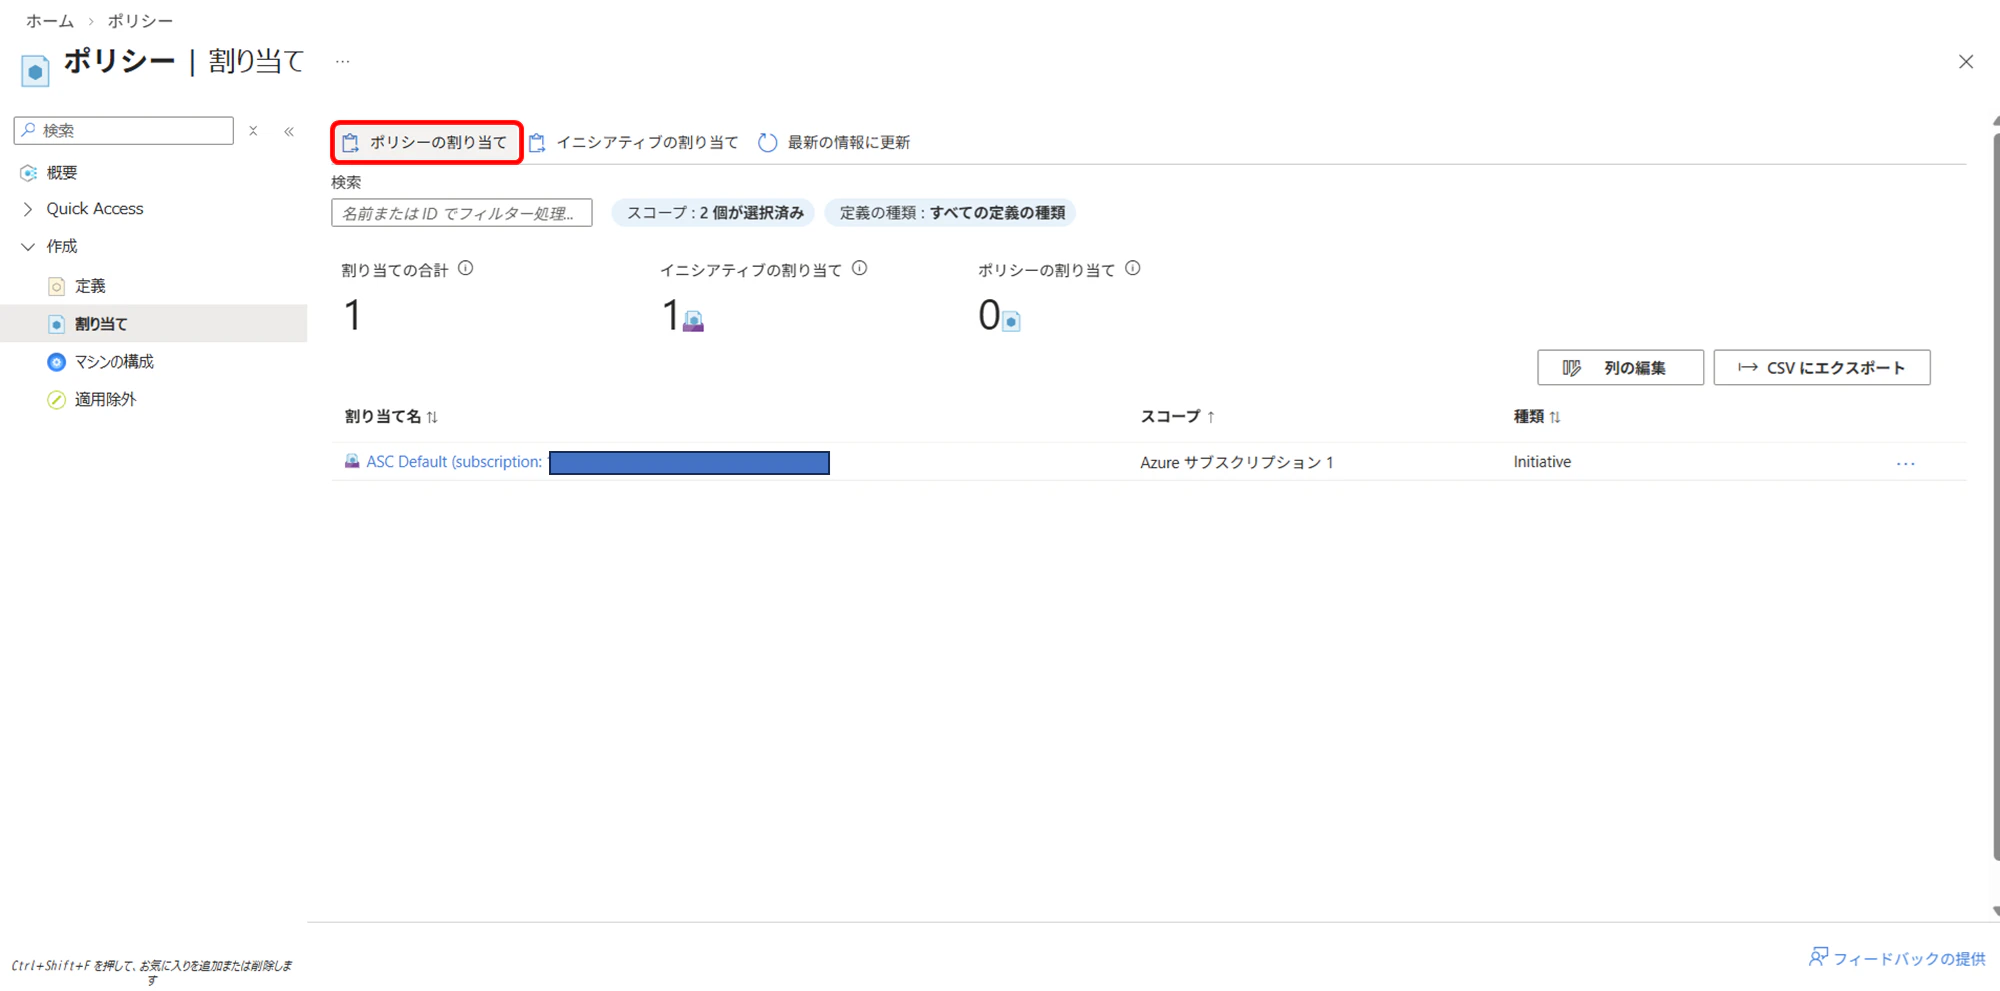Close the Policy blade
Image resolution: width=2000 pixels, height=991 pixels.
tap(1966, 62)
